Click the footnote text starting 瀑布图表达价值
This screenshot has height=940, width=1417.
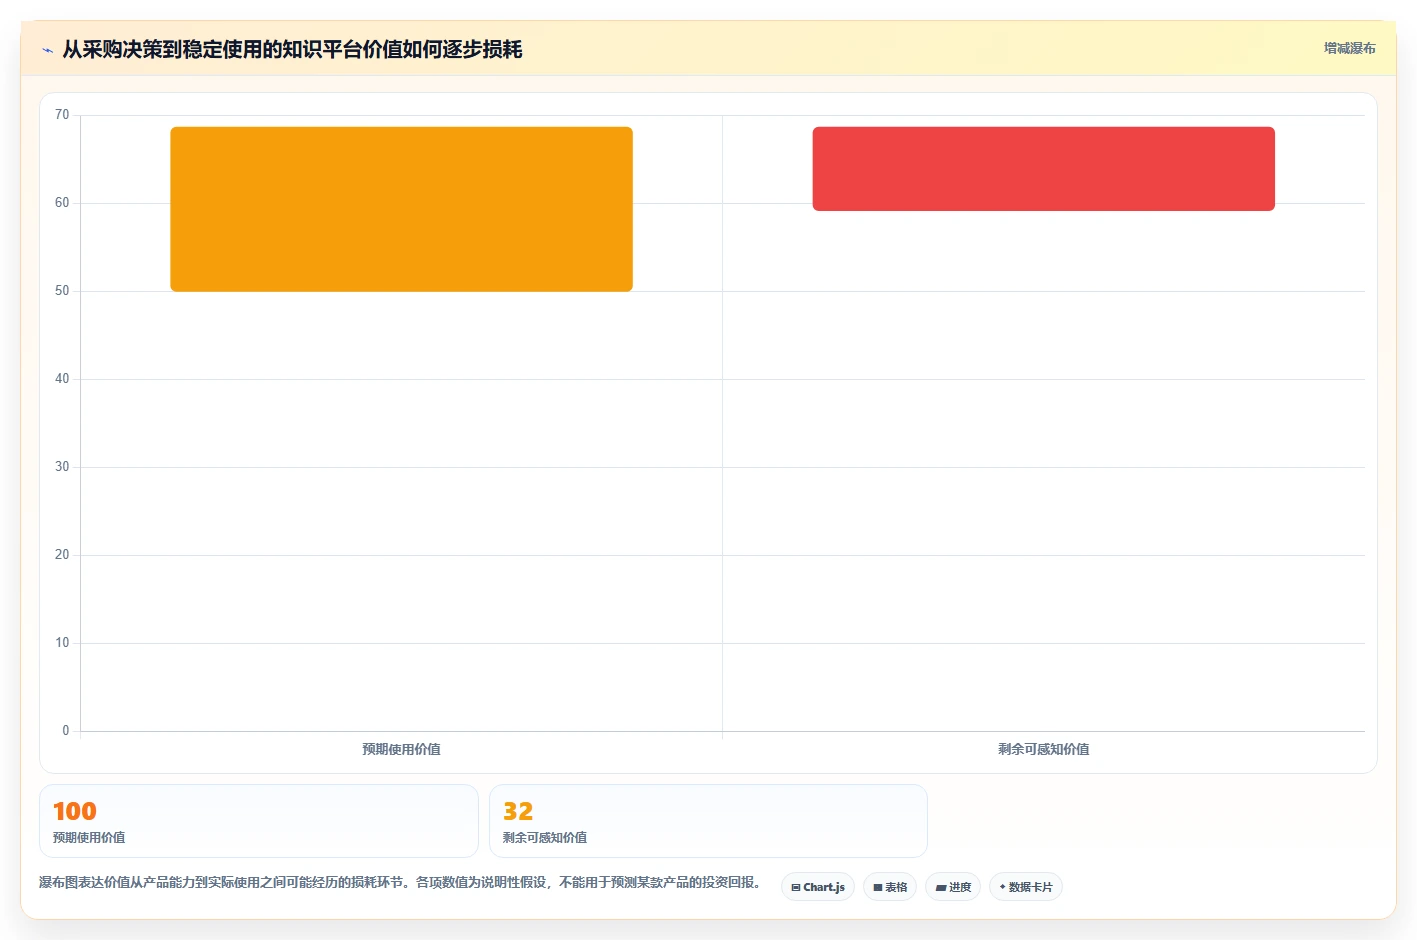click(401, 882)
